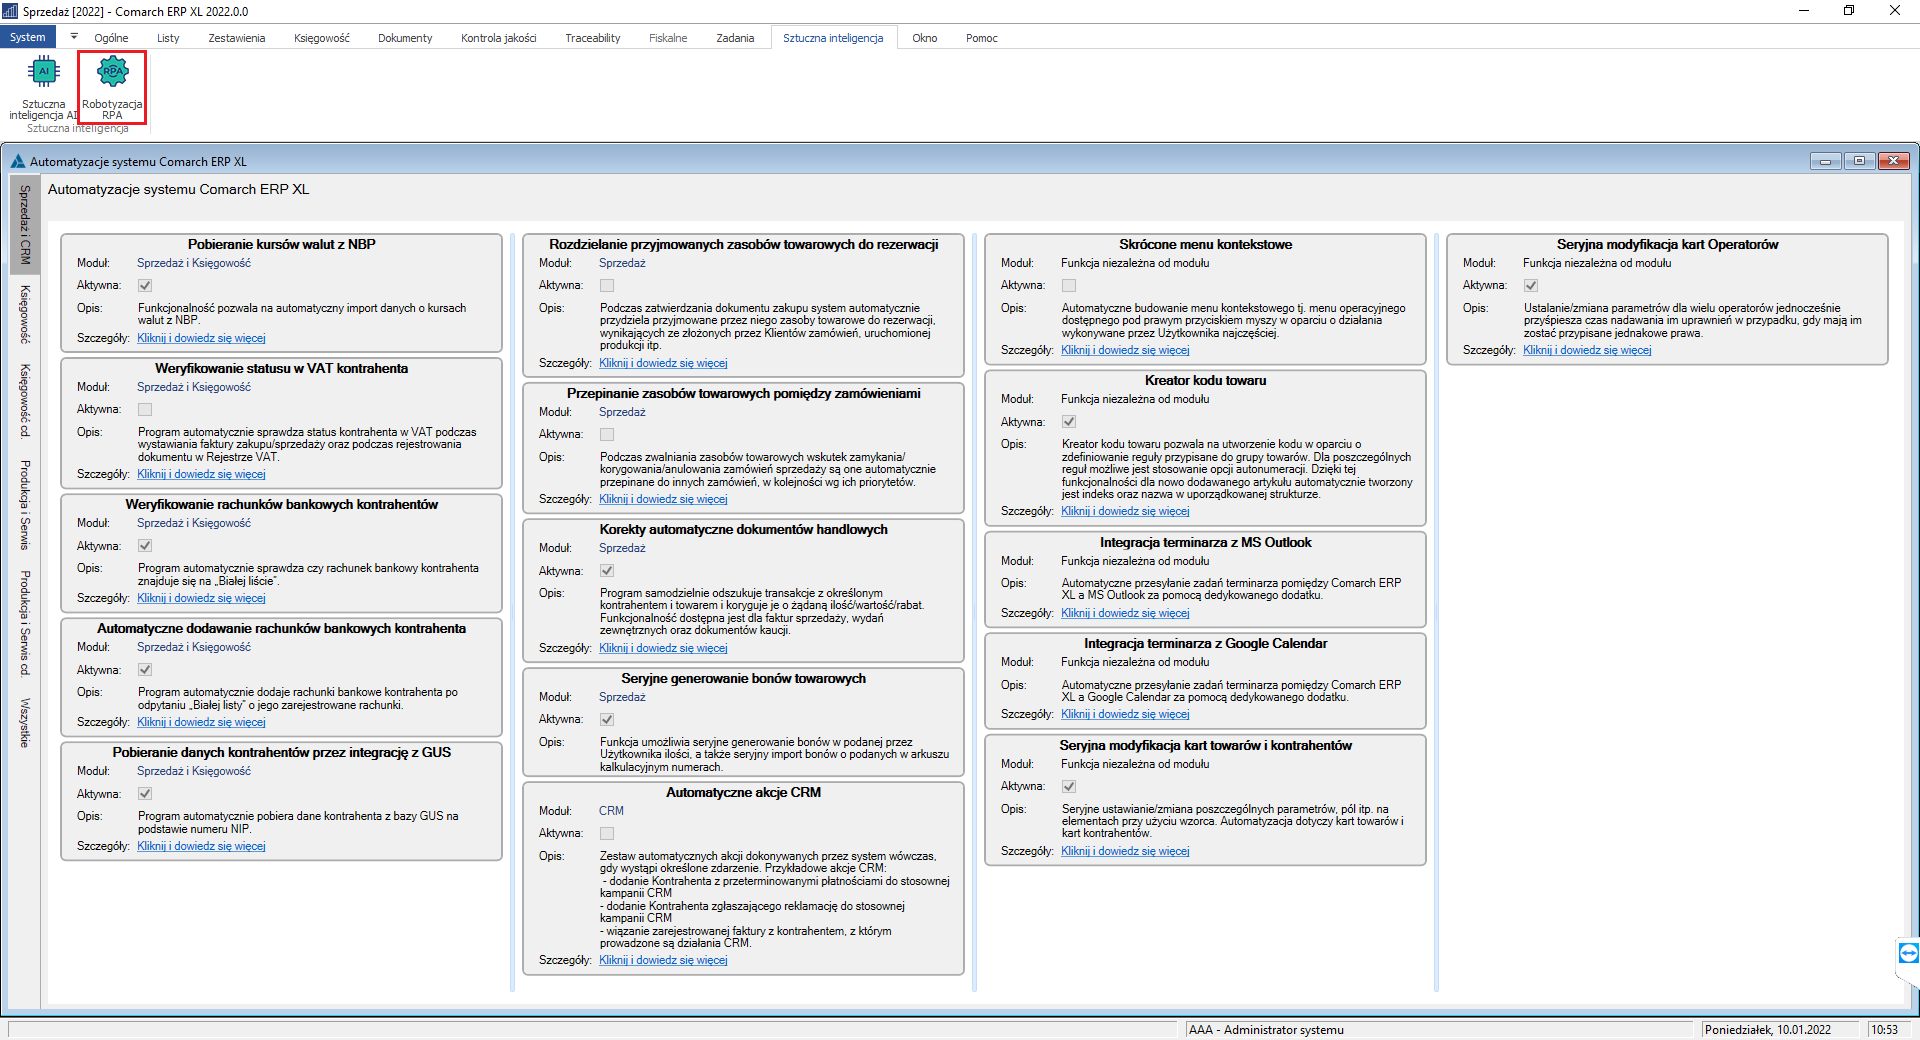Open the Zestawienia ribbon tab
The image size is (1920, 1040).
click(x=237, y=38)
